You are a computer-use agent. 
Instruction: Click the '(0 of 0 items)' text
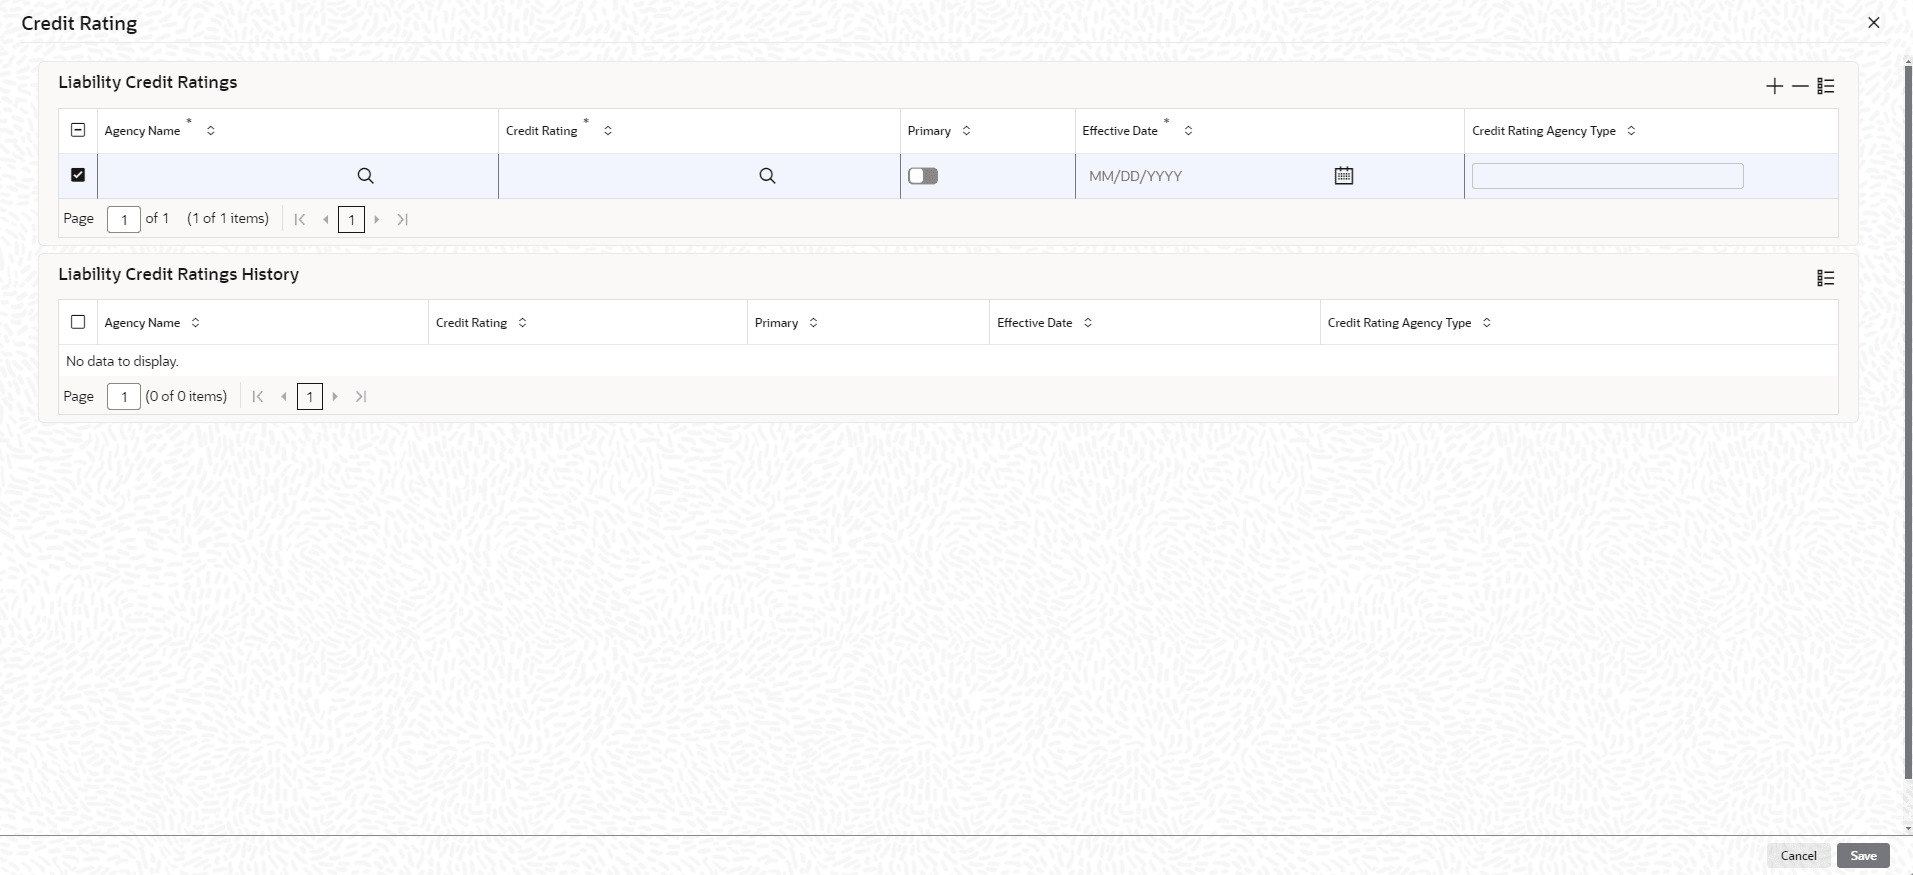pyautogui.click(x=186, y=396)
